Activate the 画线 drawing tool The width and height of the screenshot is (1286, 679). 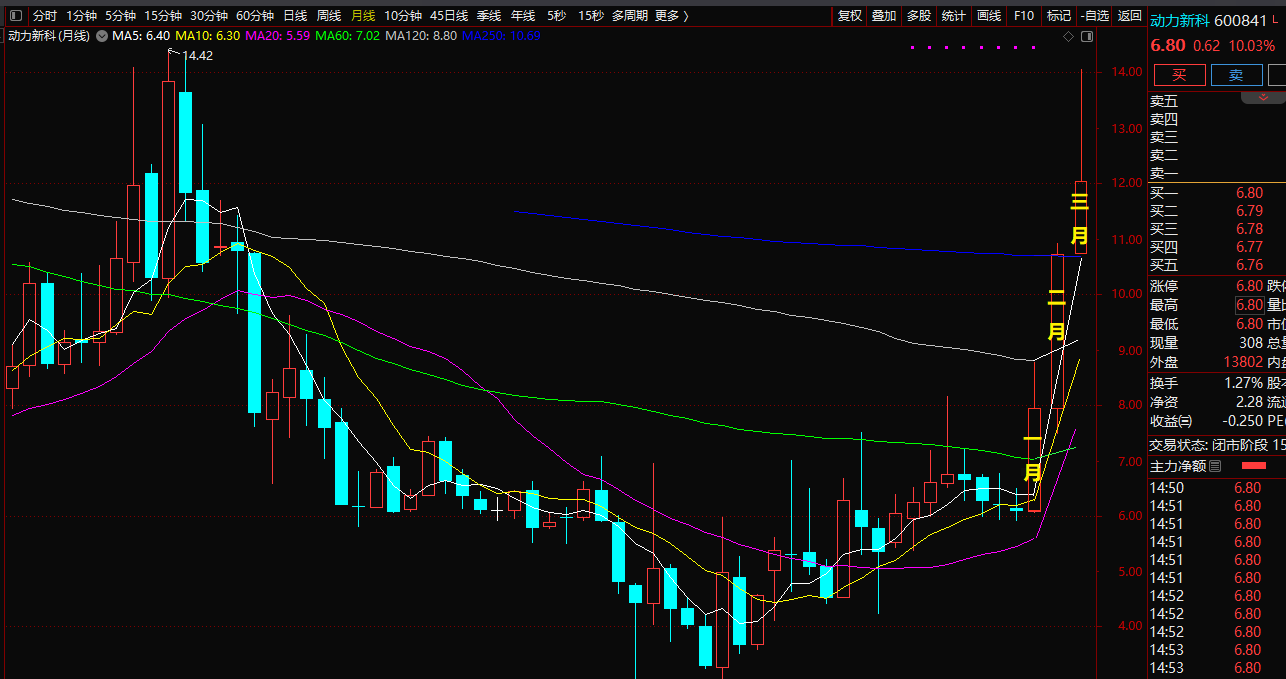pyautogui.click(x=989, y=16)
